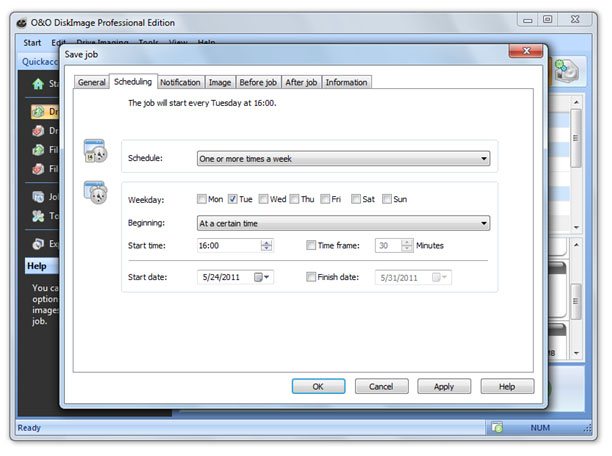Click into the Start time field
Screen dimensions: 612x456
227,245
